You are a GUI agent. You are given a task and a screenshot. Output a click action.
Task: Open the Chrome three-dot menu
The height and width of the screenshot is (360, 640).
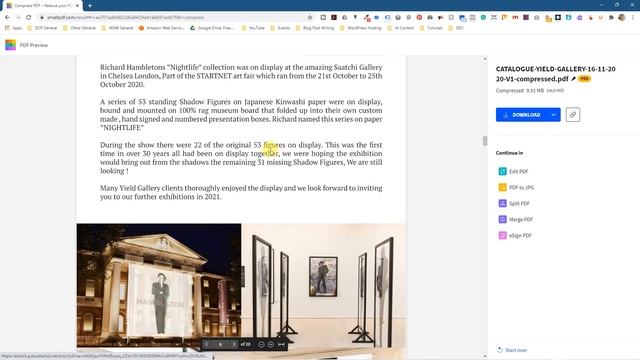(633, 17)
